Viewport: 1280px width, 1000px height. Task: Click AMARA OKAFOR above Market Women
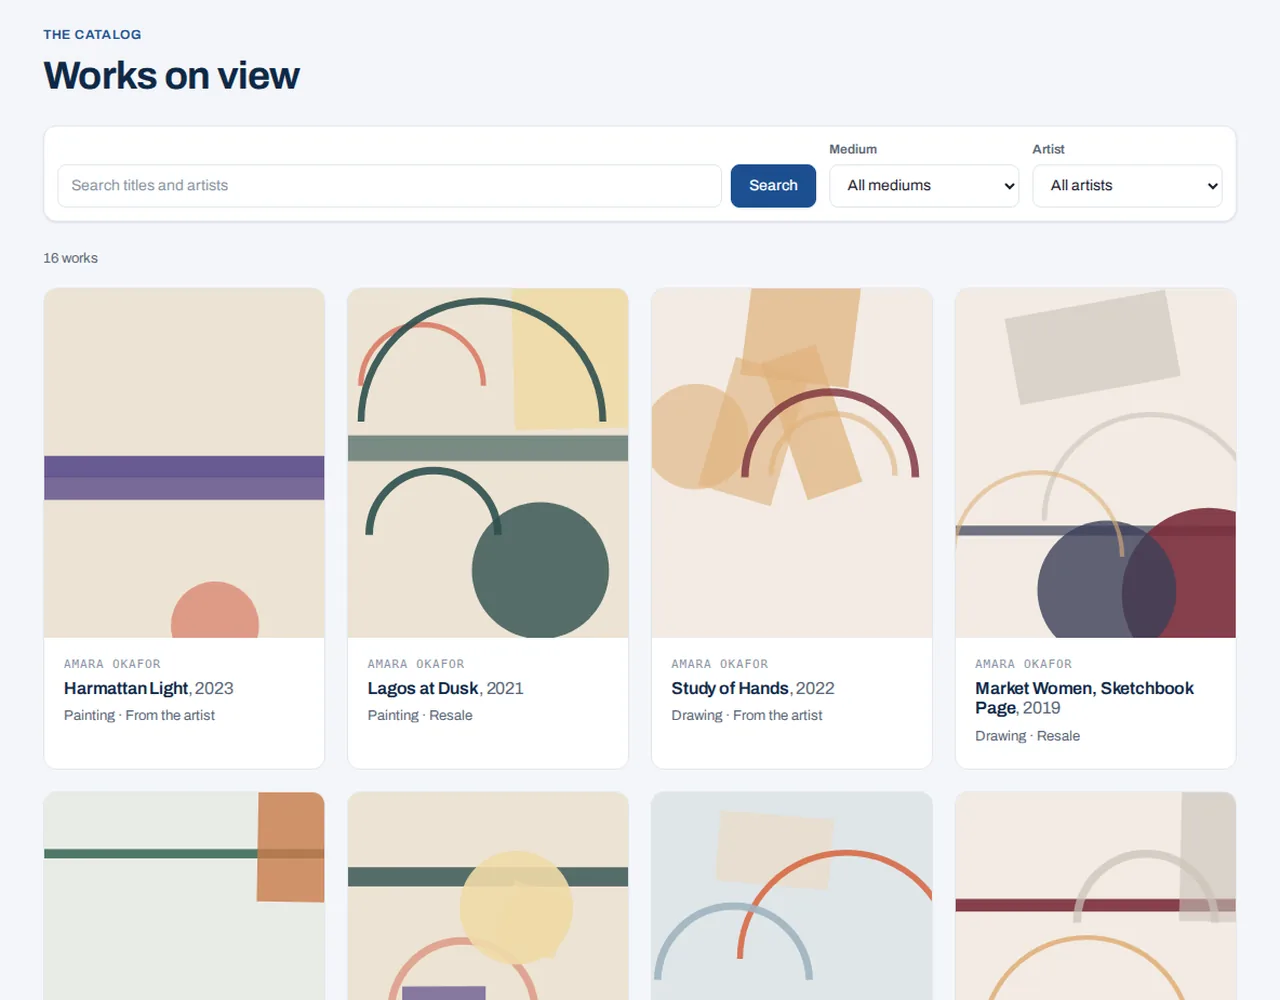(1023, 664)
